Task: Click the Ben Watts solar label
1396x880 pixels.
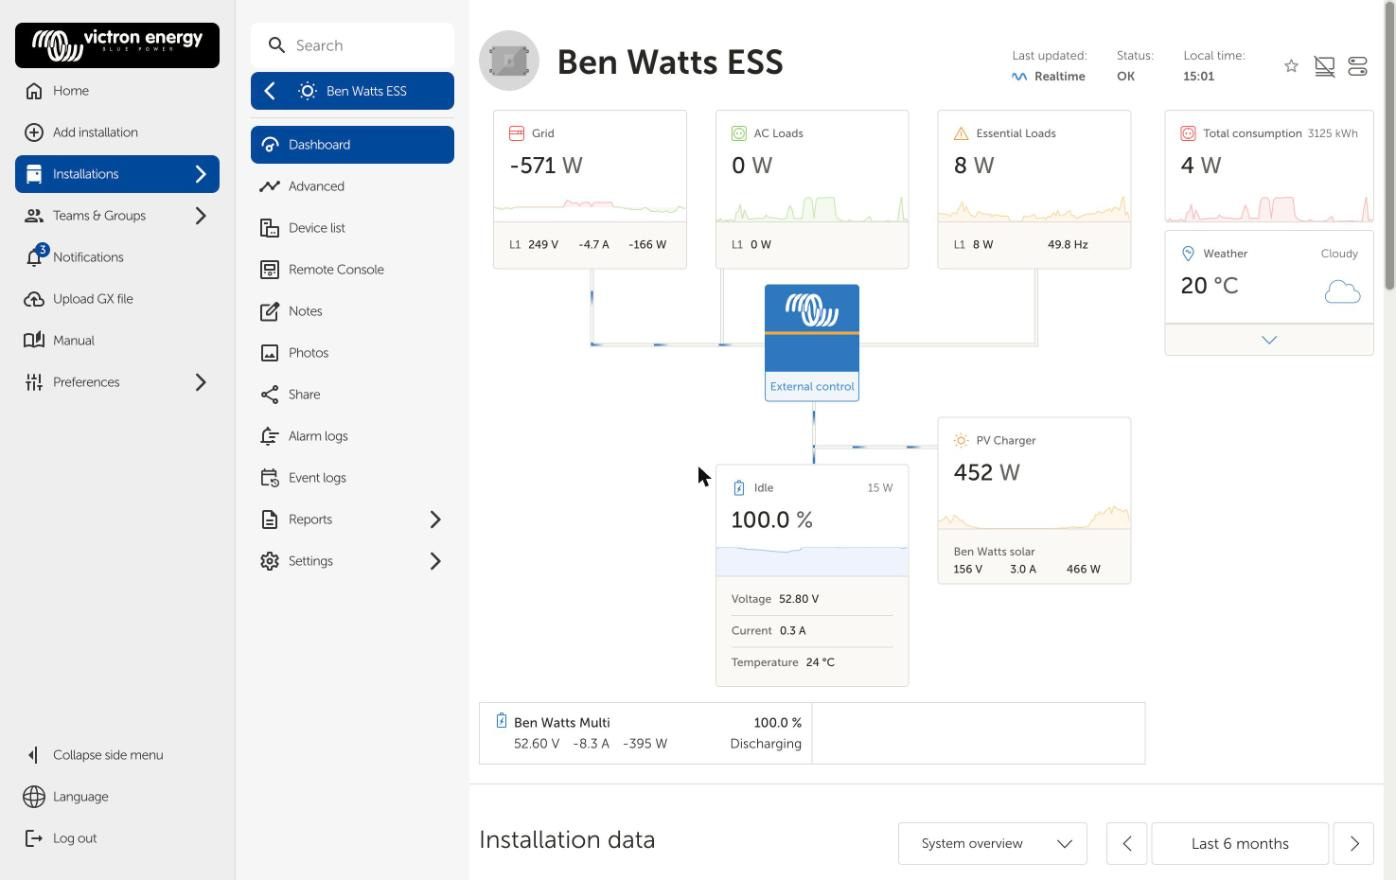Action: (x=994, y=552)
